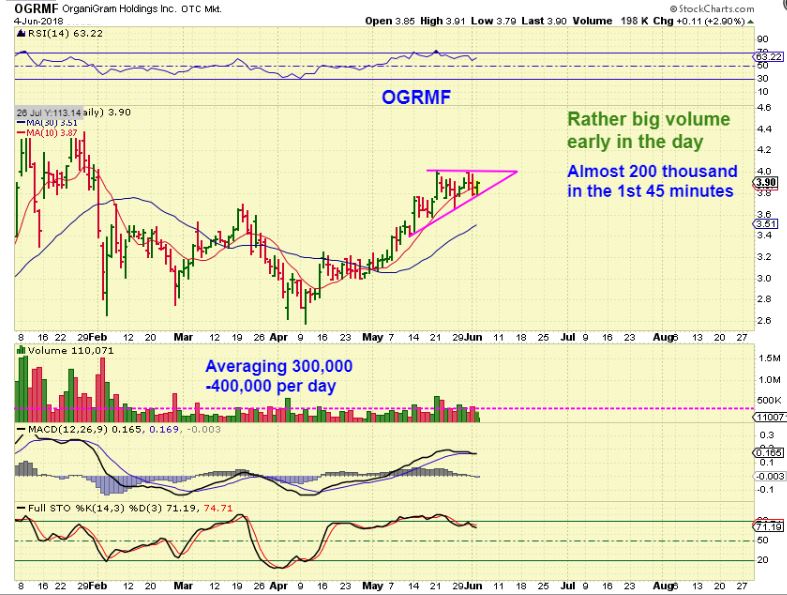Click the StockCharts.com attribution text

(x=712, y=9)
